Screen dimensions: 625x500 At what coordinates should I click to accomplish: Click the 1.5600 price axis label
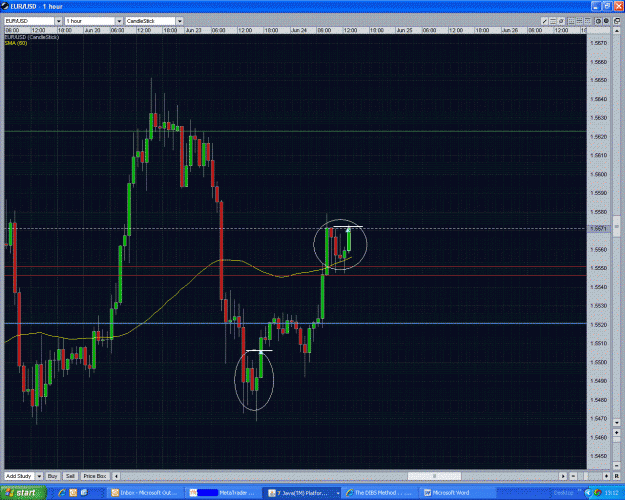point(598,174)
